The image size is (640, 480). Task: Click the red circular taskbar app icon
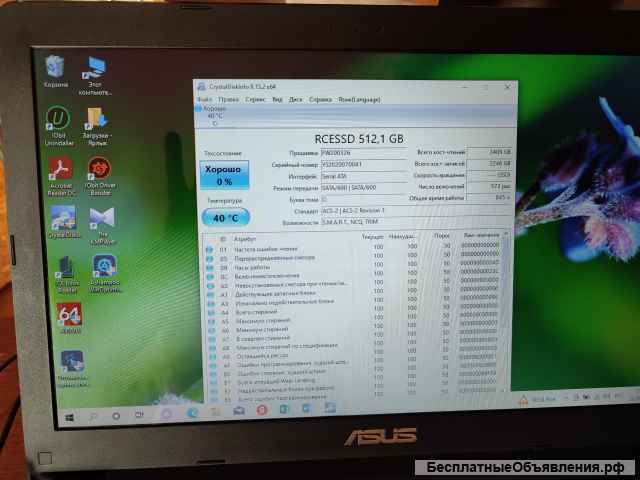[x=262, y=410]
